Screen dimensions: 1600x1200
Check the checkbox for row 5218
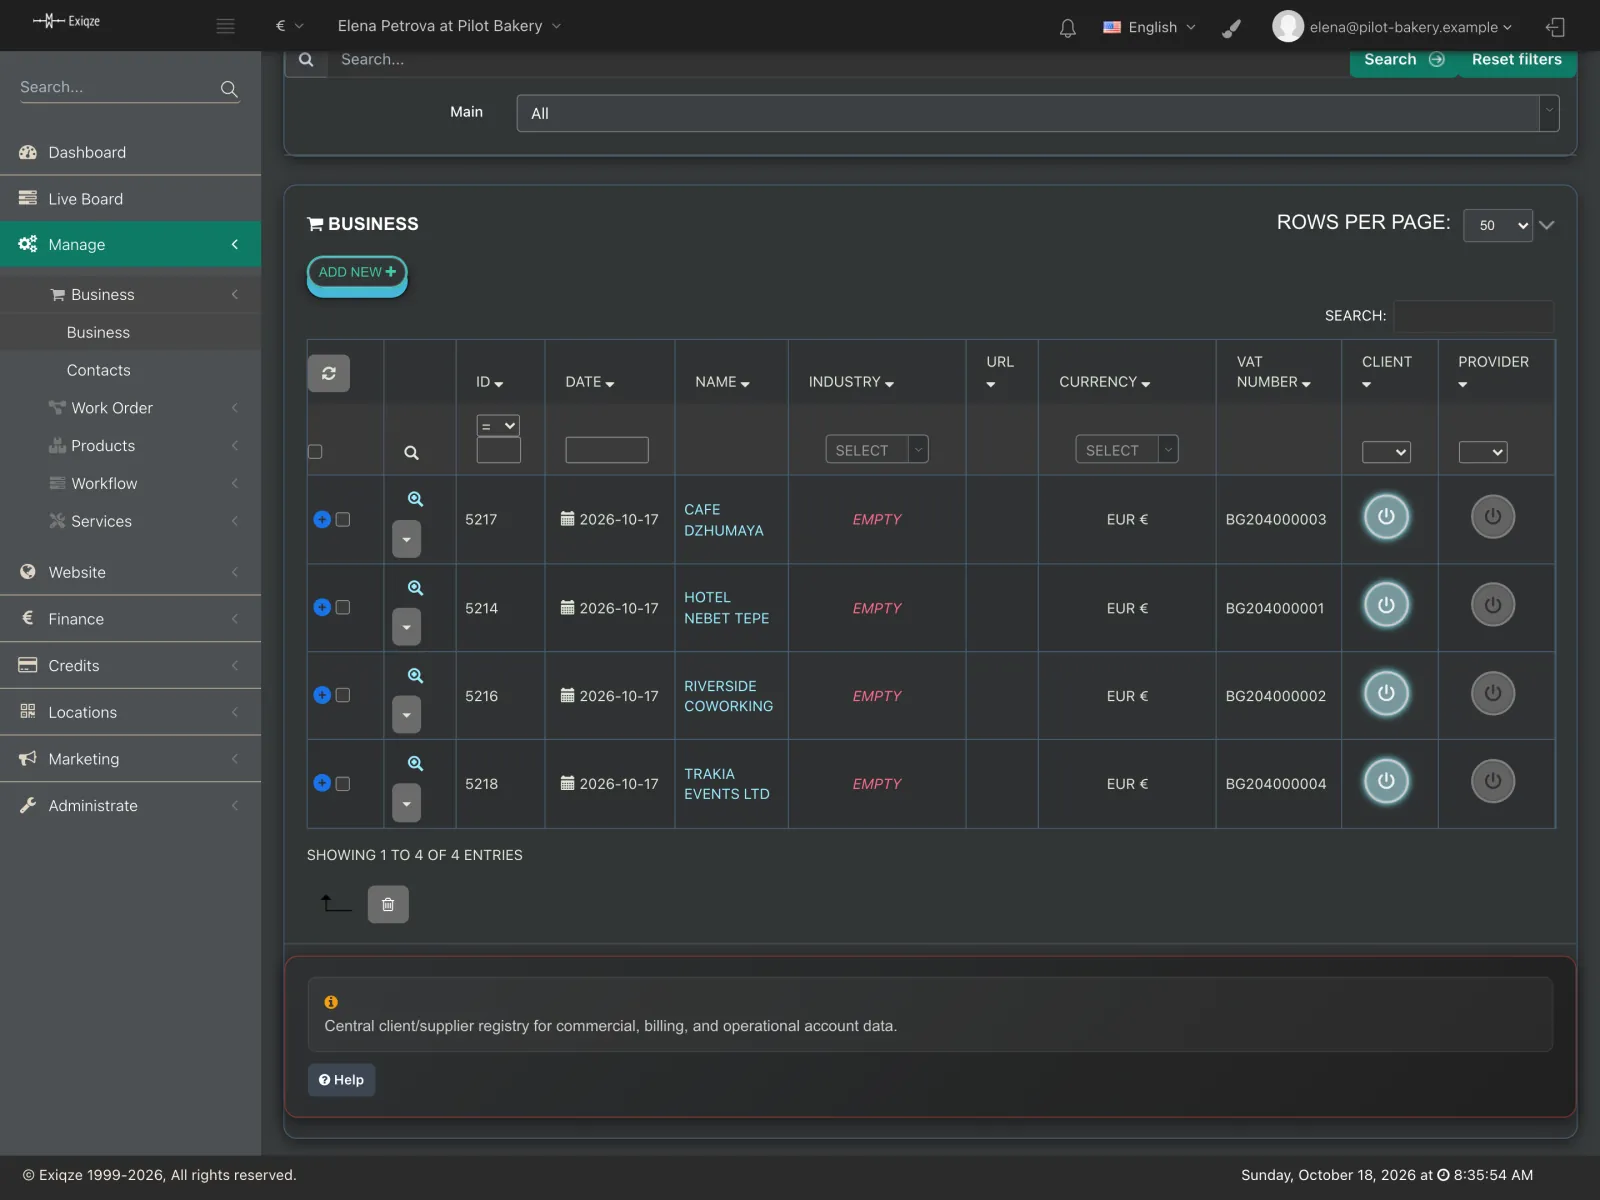point(343,784)
